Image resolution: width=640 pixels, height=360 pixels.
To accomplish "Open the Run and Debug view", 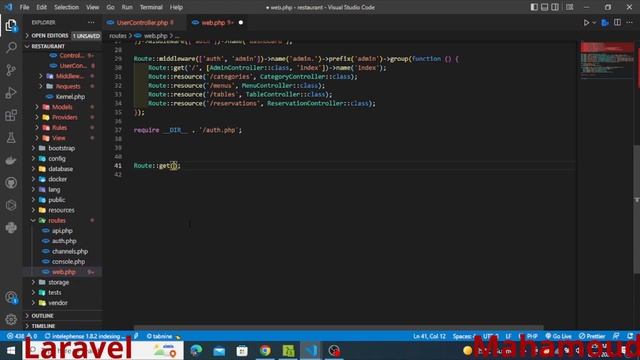I will pos(11,93).
